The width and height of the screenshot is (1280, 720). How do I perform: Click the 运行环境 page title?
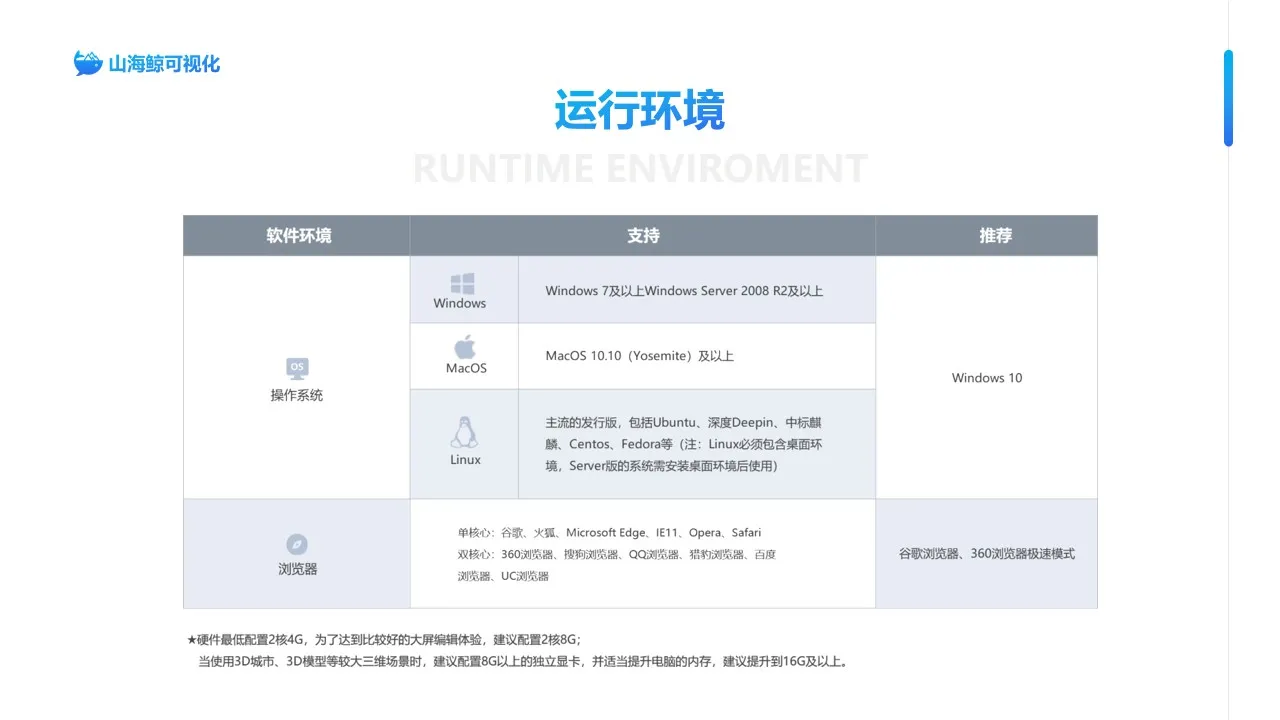(x=640, y=110)
